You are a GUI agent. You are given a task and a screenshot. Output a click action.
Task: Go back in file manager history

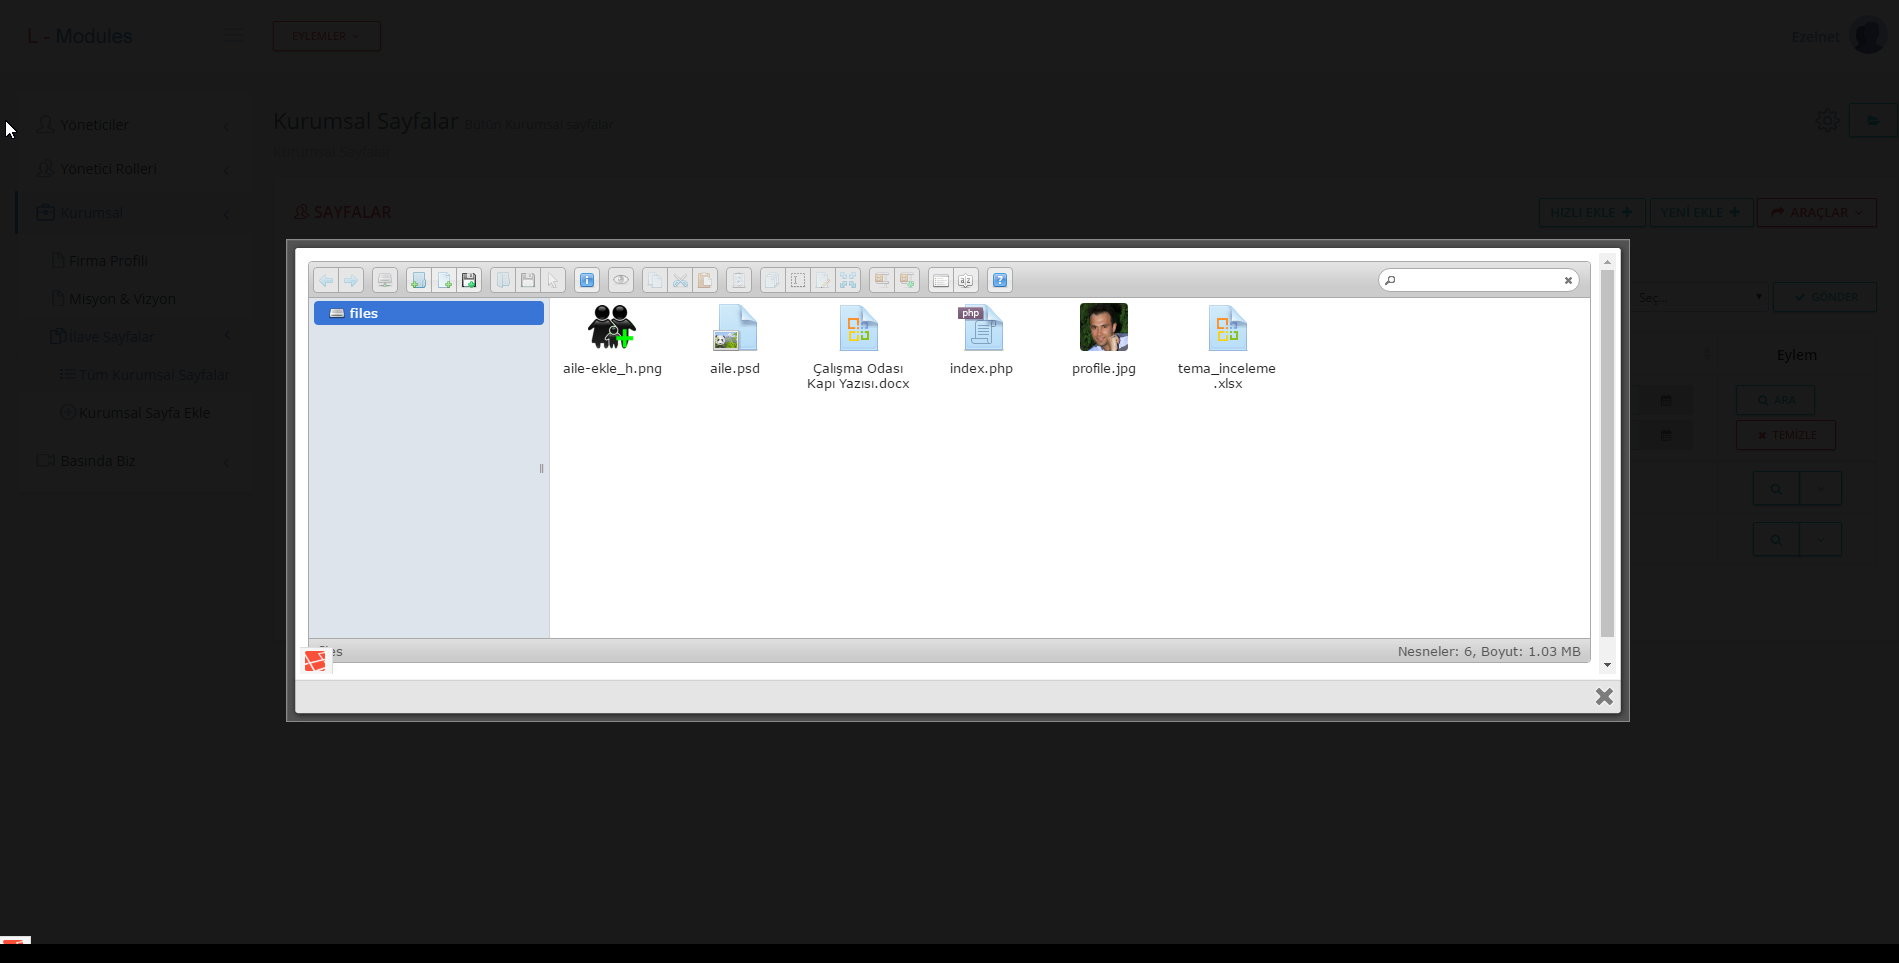click(x=326, y=280)
